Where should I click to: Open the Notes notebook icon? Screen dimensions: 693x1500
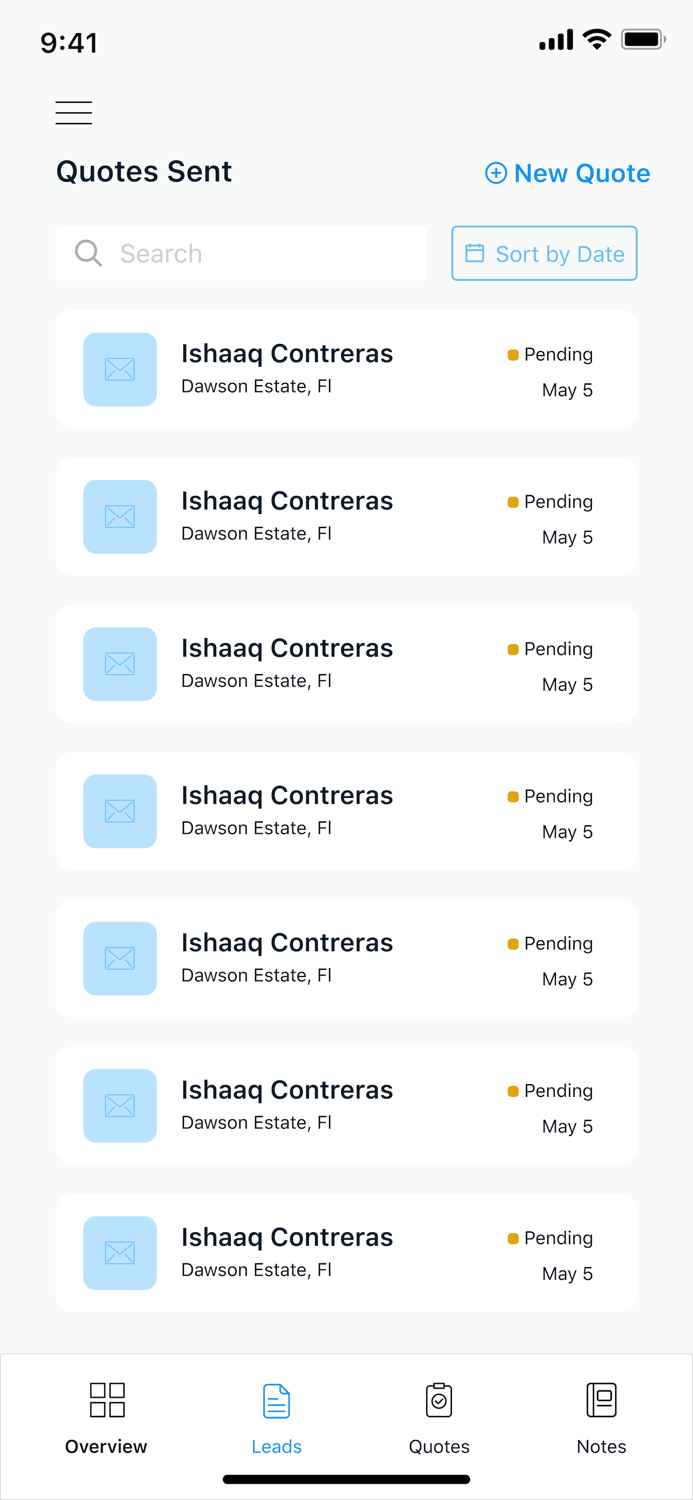pos(601,1399)
